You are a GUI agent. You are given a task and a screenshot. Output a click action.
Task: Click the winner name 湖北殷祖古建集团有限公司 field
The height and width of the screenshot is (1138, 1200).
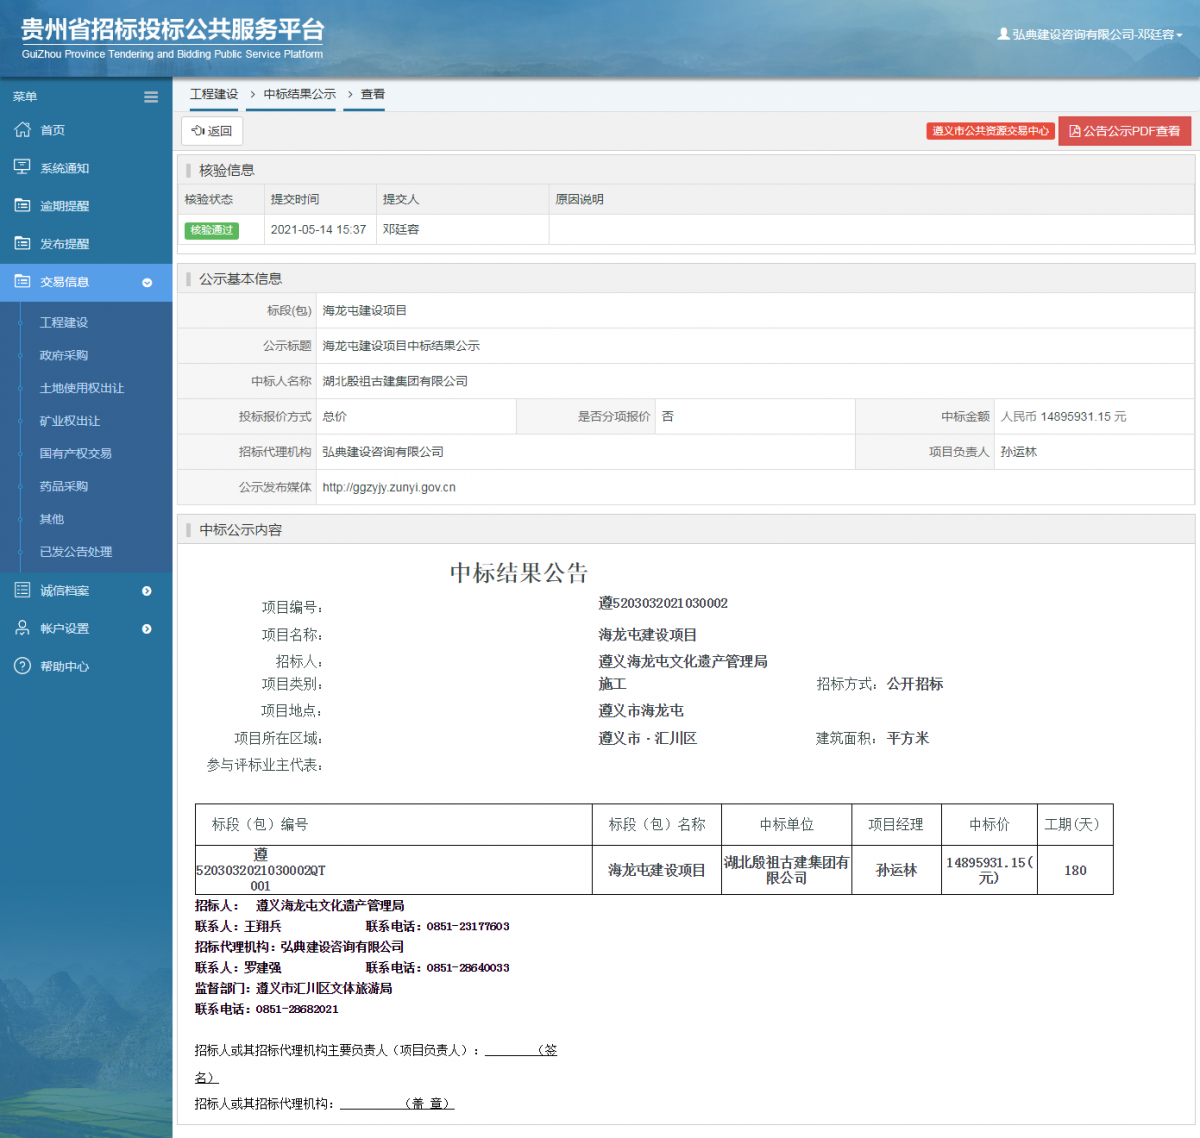[x=395, y=381]
